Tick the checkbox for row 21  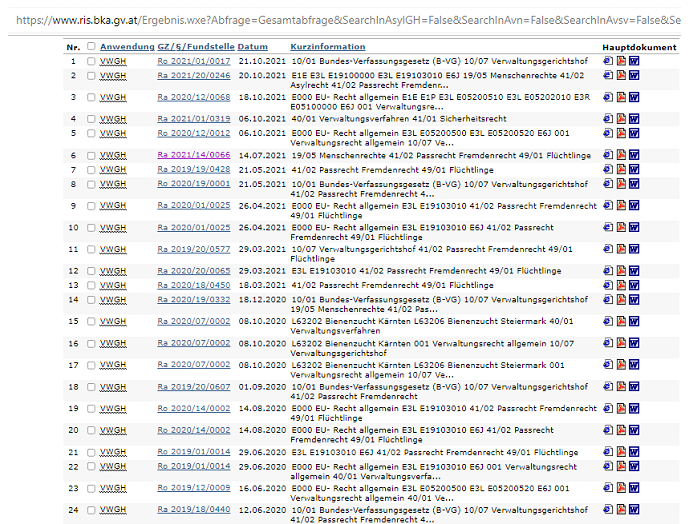pyautogui.click(x=92, y=452)
